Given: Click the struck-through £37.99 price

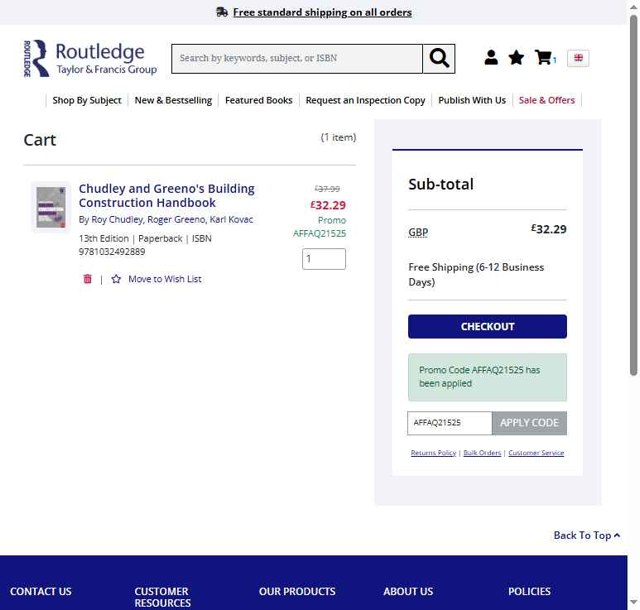Looking at the screenshot, I should [327, 189].
